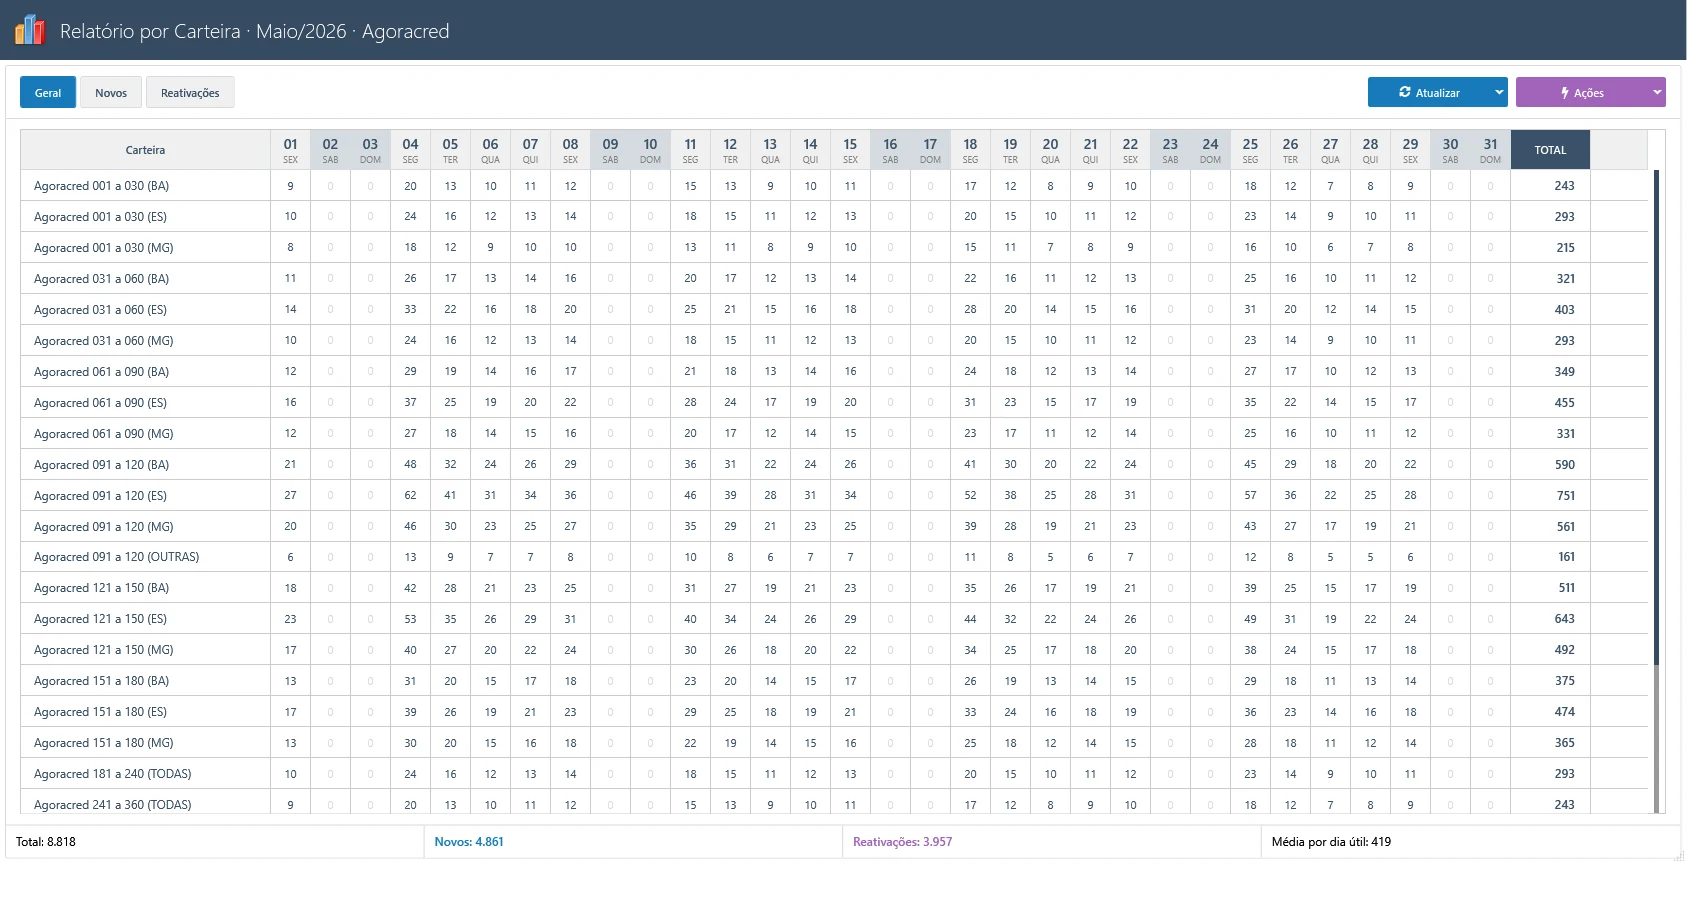Select row Agoracred 091 a 120 (ES)
This screenshot has width=1700, height=900.
coord(834,496)
